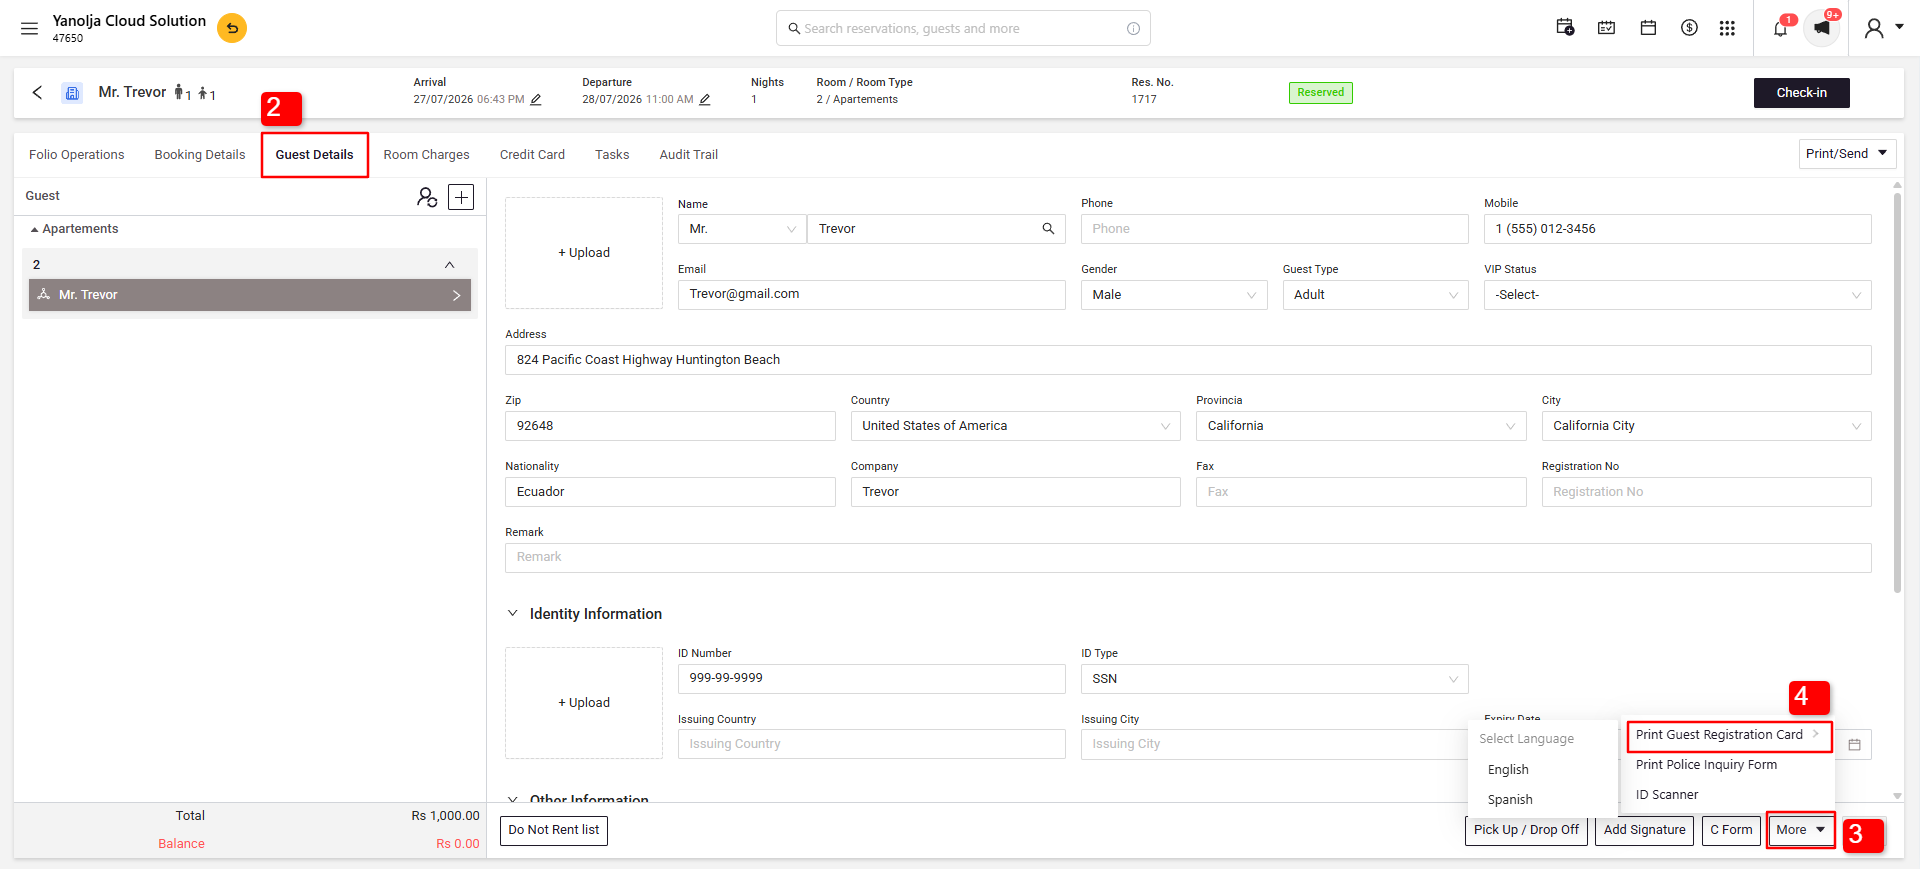Click the Pick Up / Drop Off button

tap(1526, 830)
